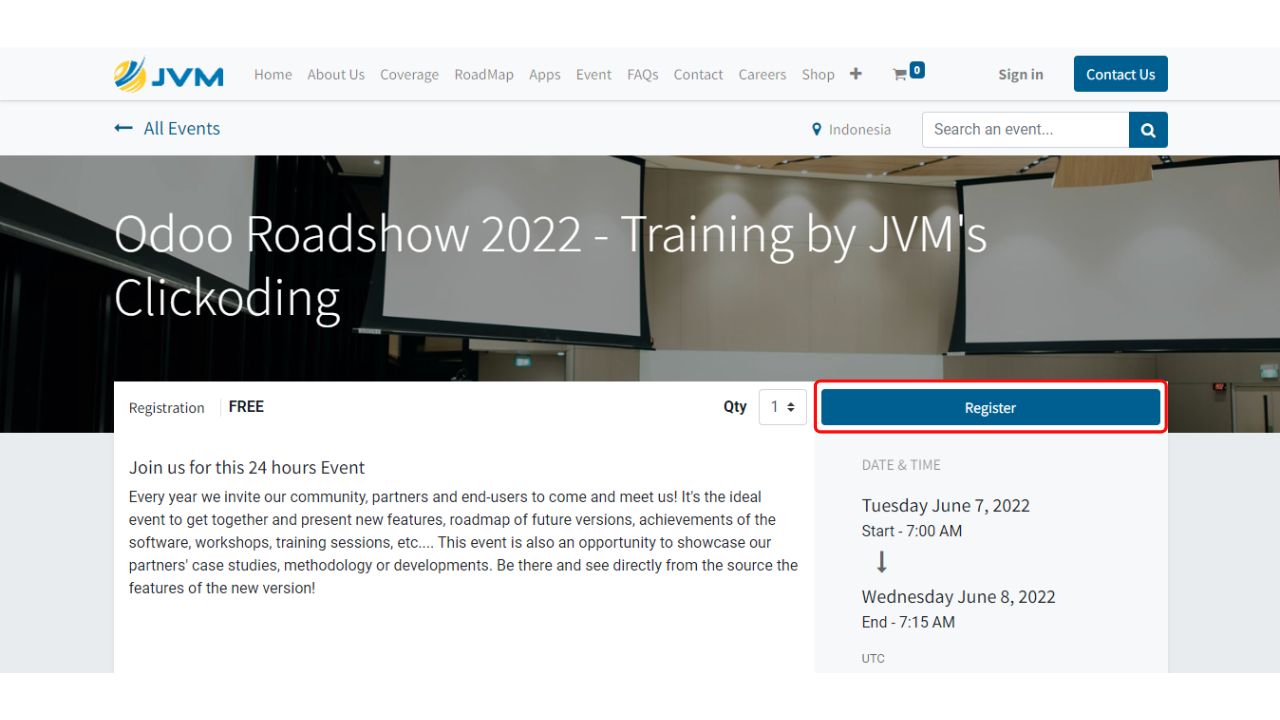Click the JVM logo
1280x720 pixels.
coord(168,74)
